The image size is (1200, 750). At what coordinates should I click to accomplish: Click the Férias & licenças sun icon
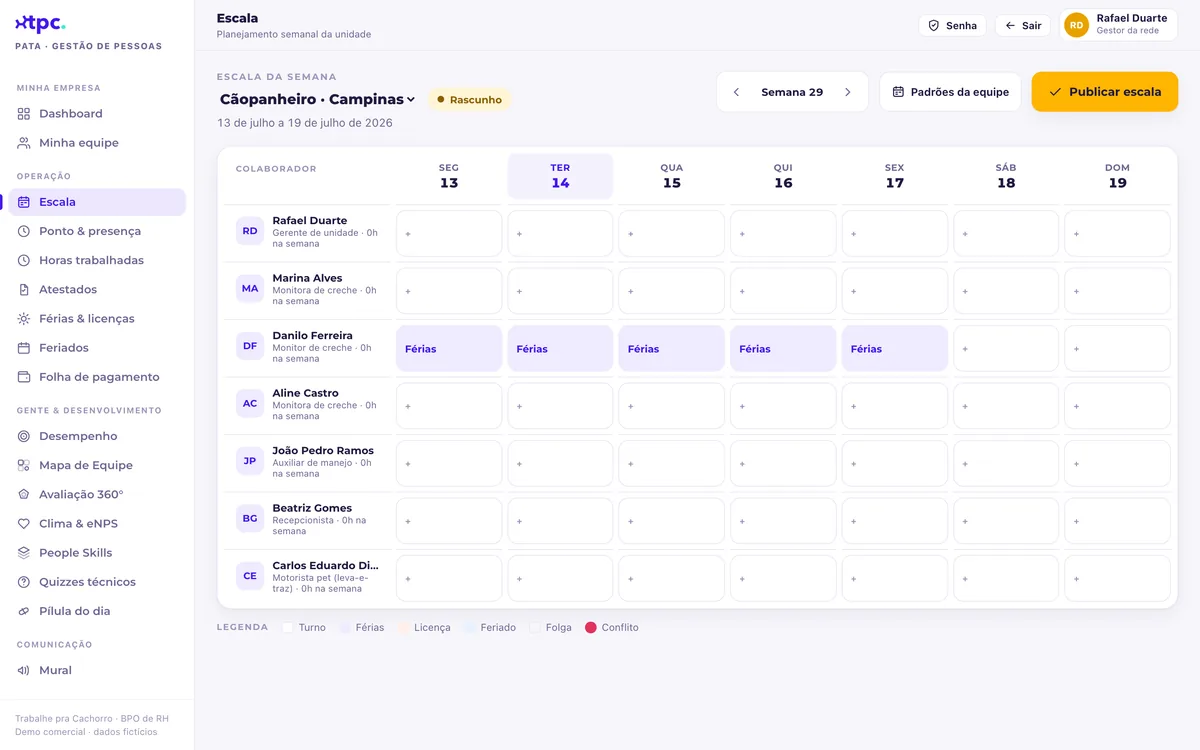pyautogui.click(x=24, y=319)
